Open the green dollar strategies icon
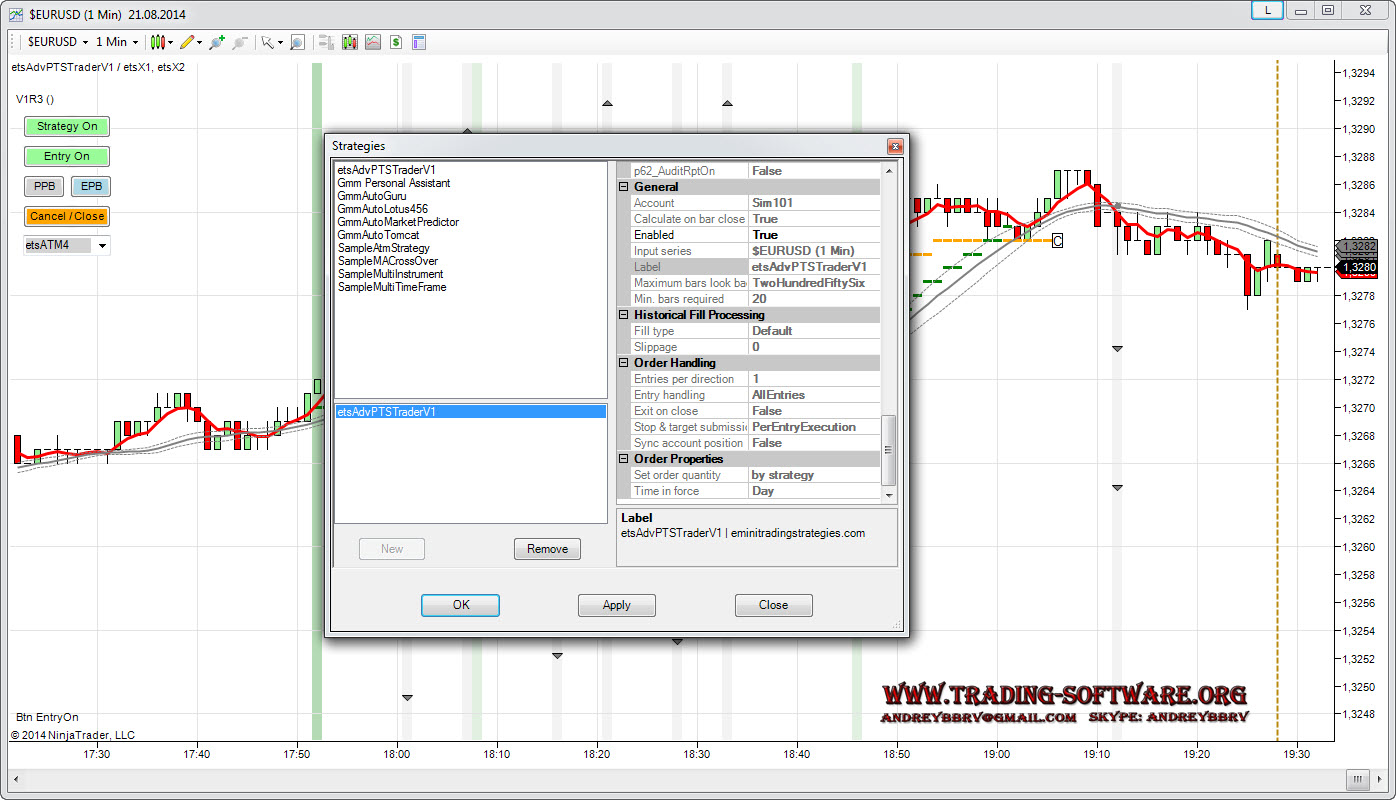The image size is (1396, 800). [396, 42]
